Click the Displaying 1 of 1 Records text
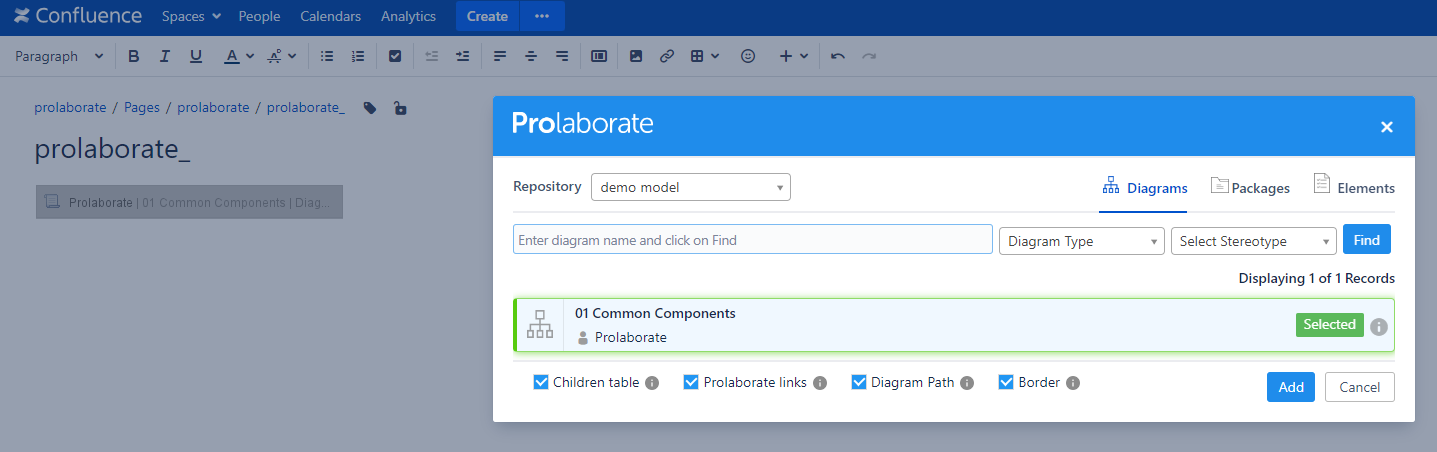1437x452 pixels. [1316, 278]
